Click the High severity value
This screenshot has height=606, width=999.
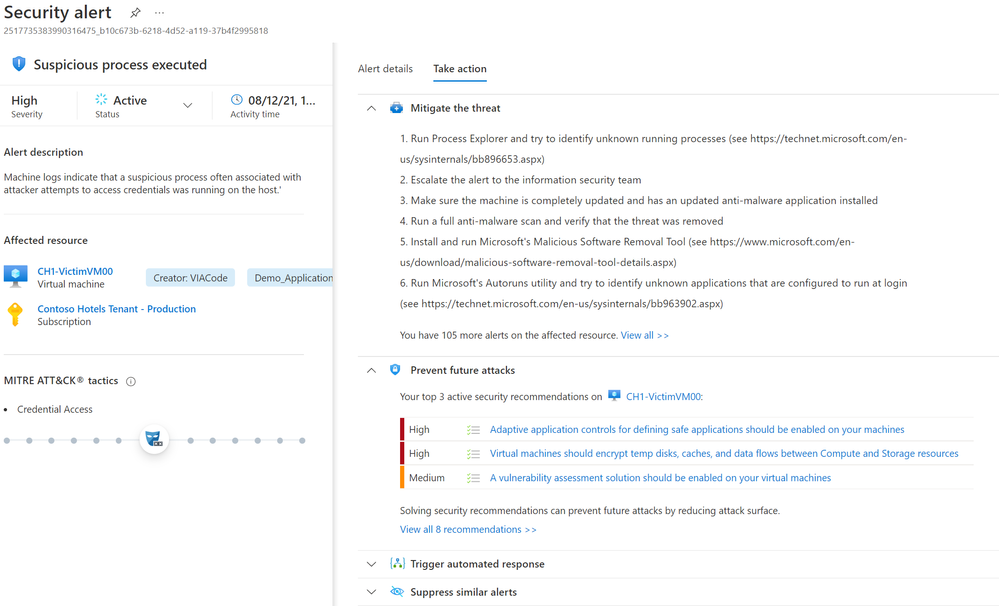coord(24,100)
